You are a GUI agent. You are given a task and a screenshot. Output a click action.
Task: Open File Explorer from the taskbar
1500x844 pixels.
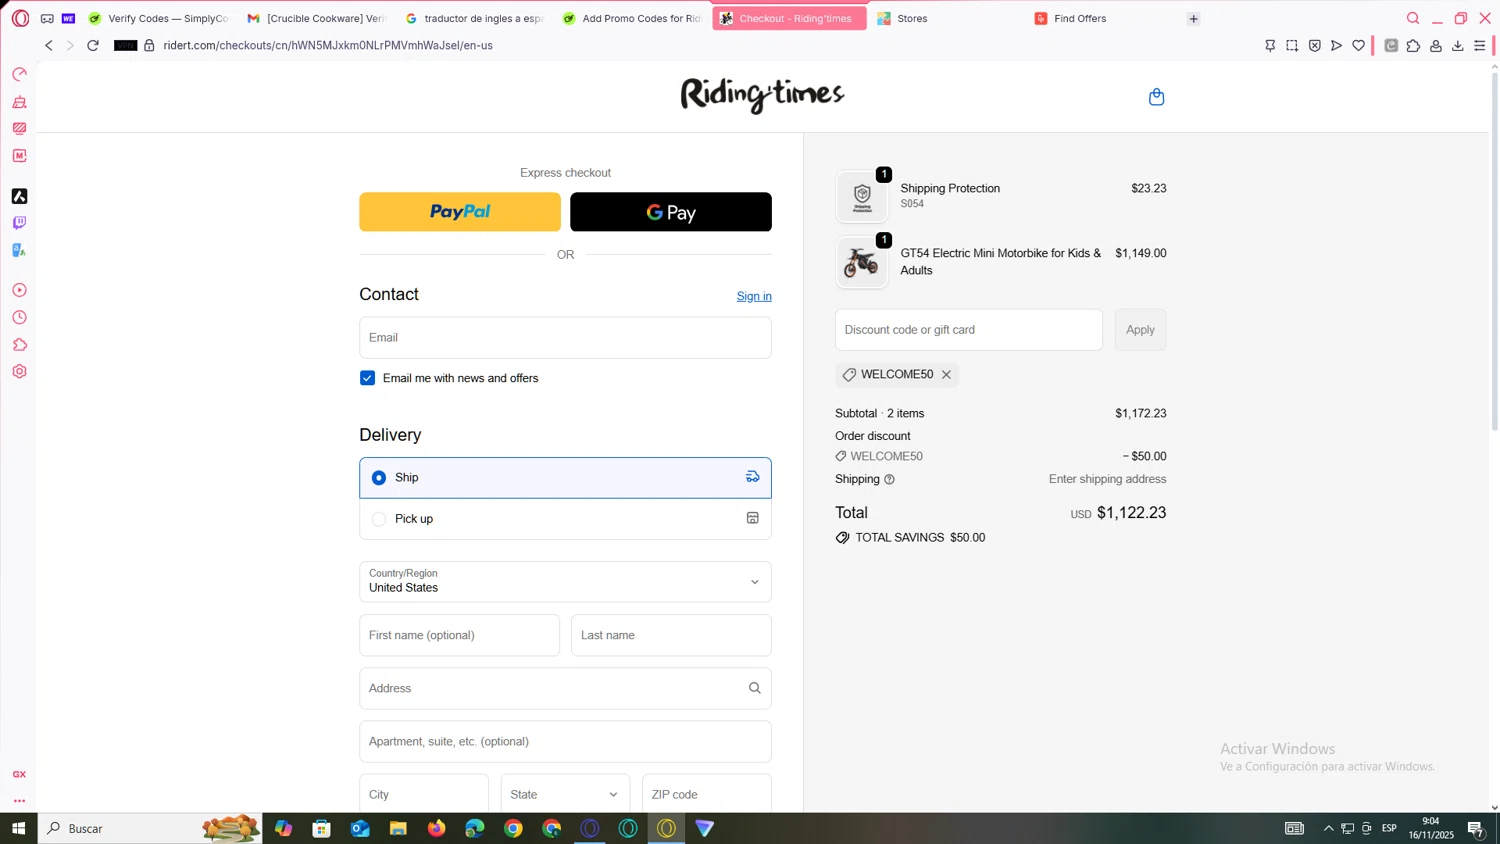tap(398, 828)
